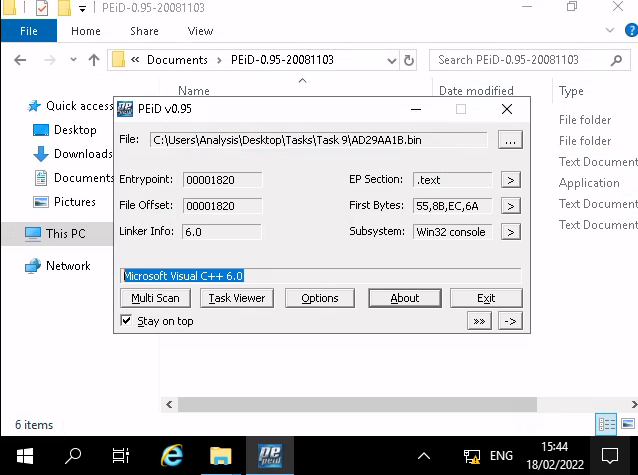Expand Subsystem details arrow button
The height and width of the screenshot is (475, 638).
click(510, 232)
